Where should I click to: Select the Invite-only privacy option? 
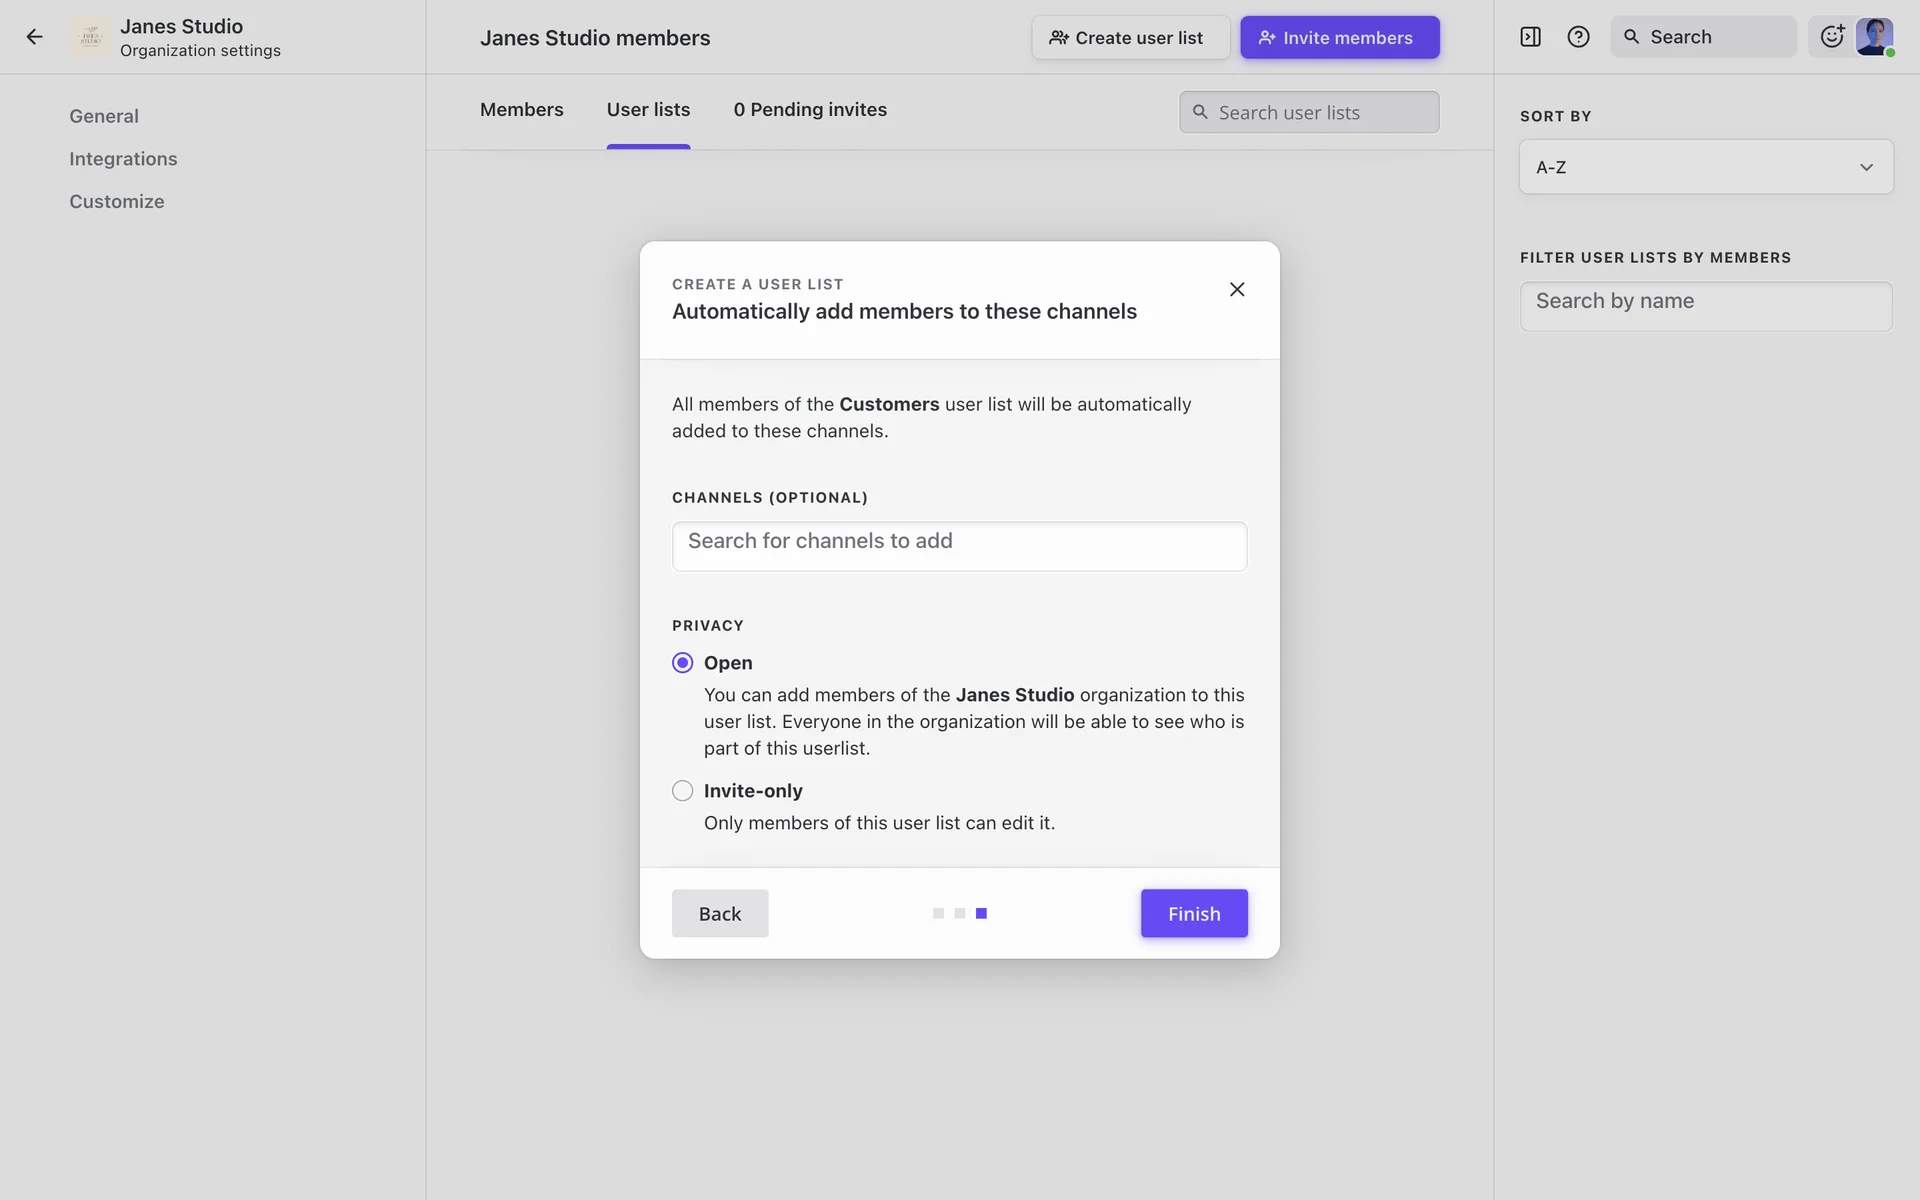(683, 791)
